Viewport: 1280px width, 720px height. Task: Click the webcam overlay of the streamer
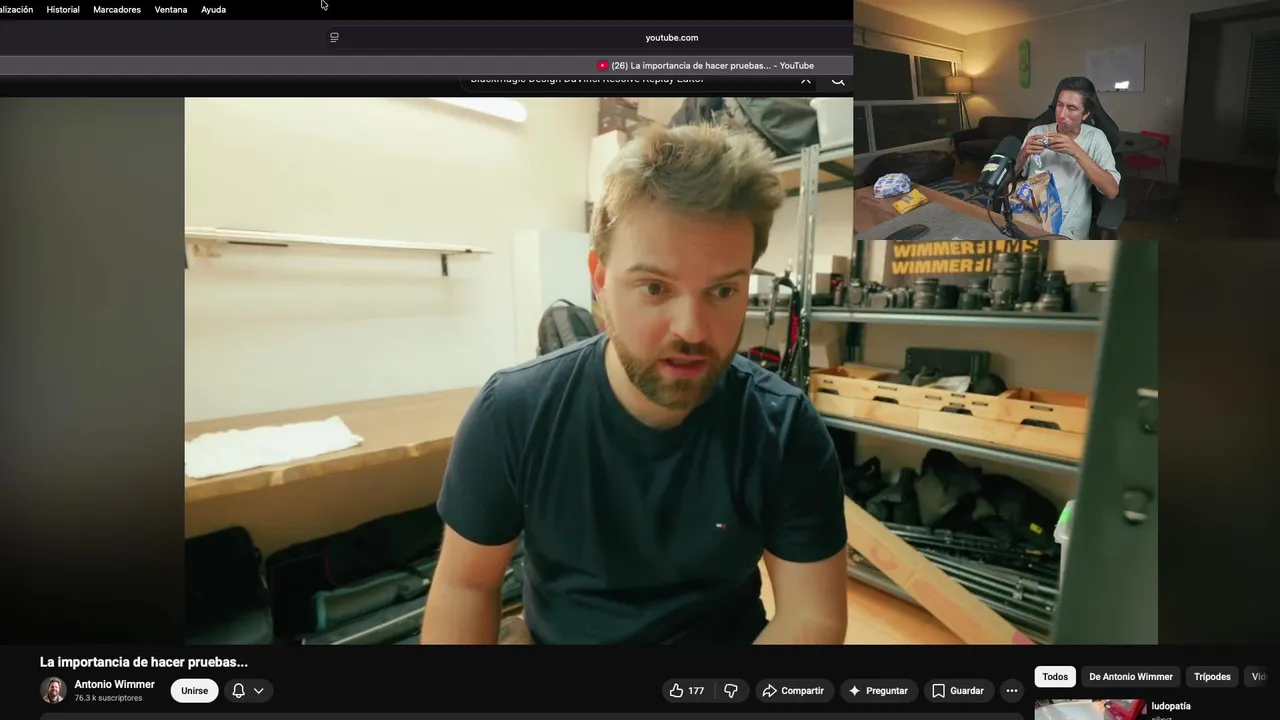click(x=1066, y=120)
